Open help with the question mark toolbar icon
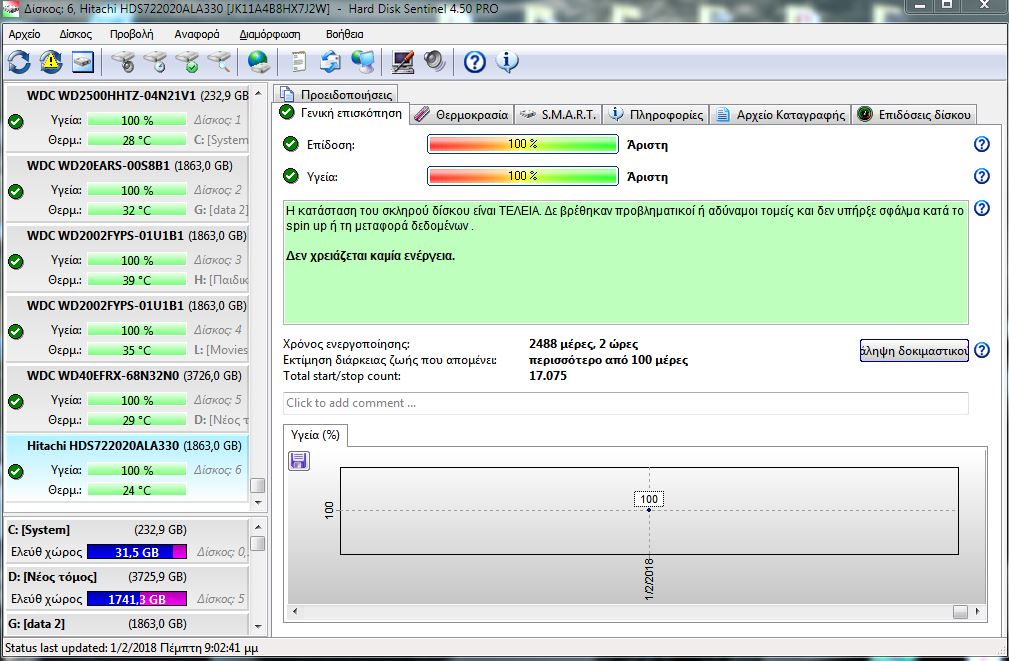The width and height of the screenshot is (1009, 661). 475,62
